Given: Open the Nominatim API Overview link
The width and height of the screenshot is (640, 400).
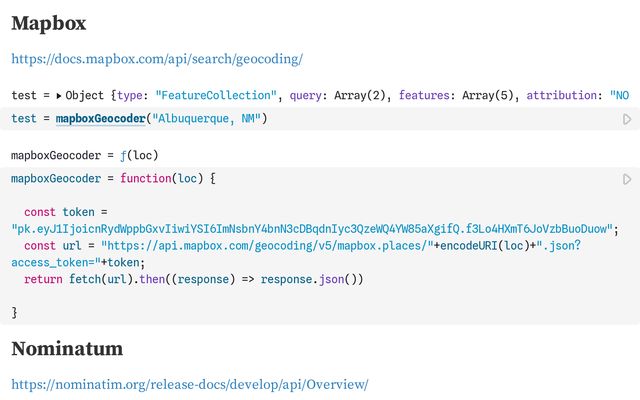Looking at the screenshot, I should [x=190, y=384].
